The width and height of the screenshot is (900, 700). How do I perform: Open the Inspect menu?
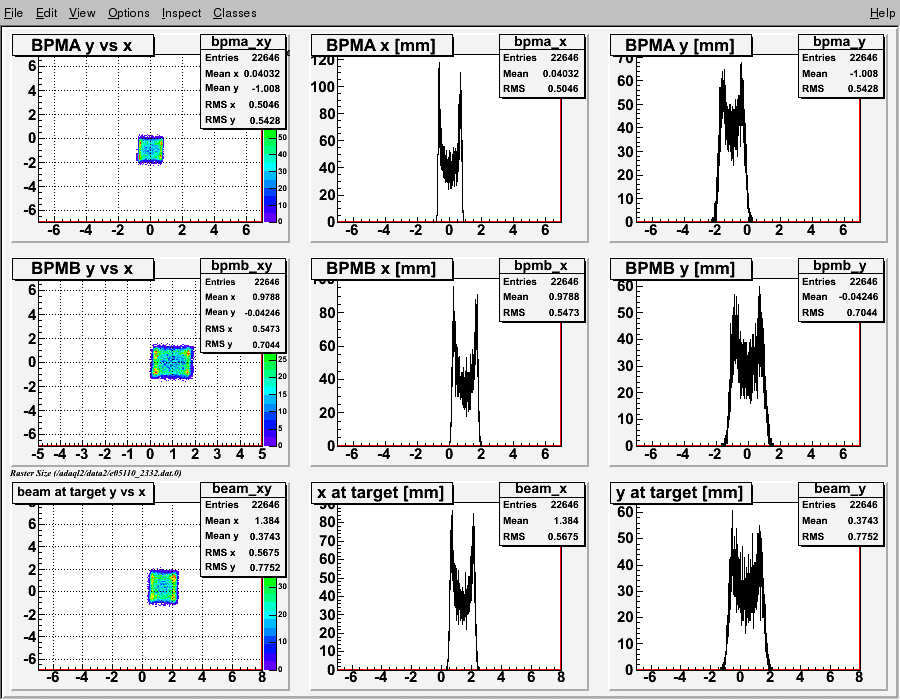(181, 13)
